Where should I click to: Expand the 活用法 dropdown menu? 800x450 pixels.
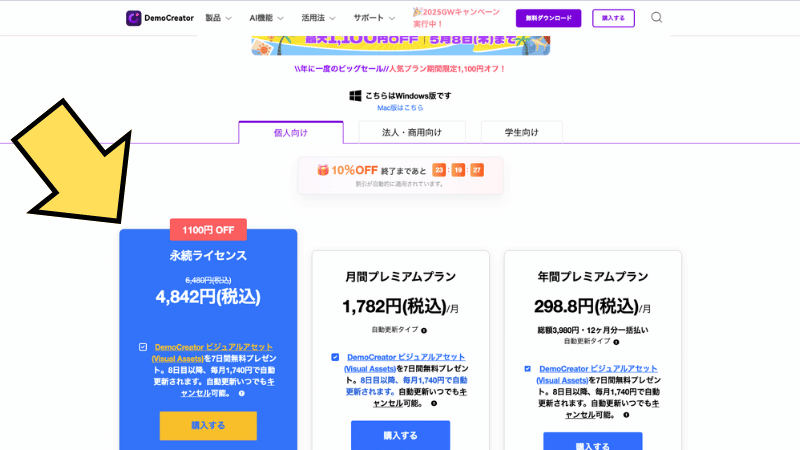tap(318, 18)
